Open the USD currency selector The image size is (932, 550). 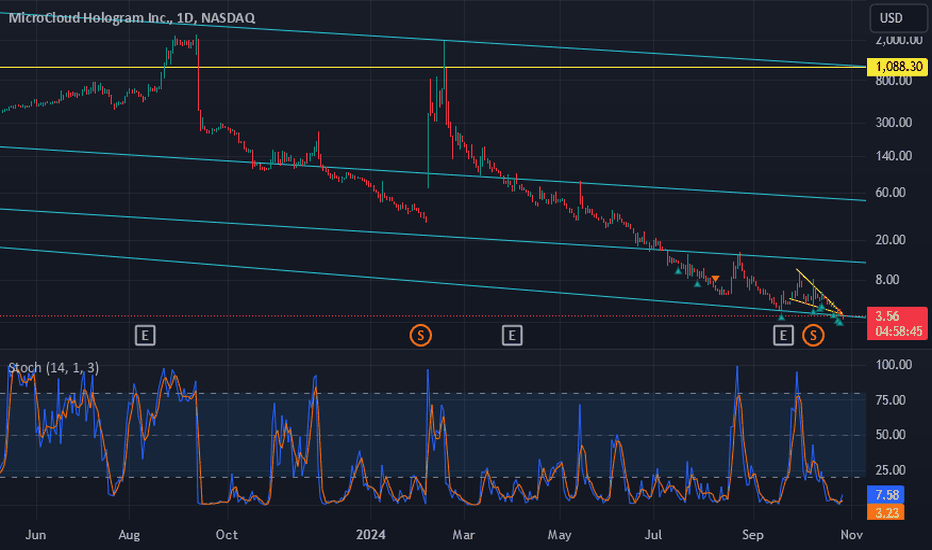click(898, 18)
